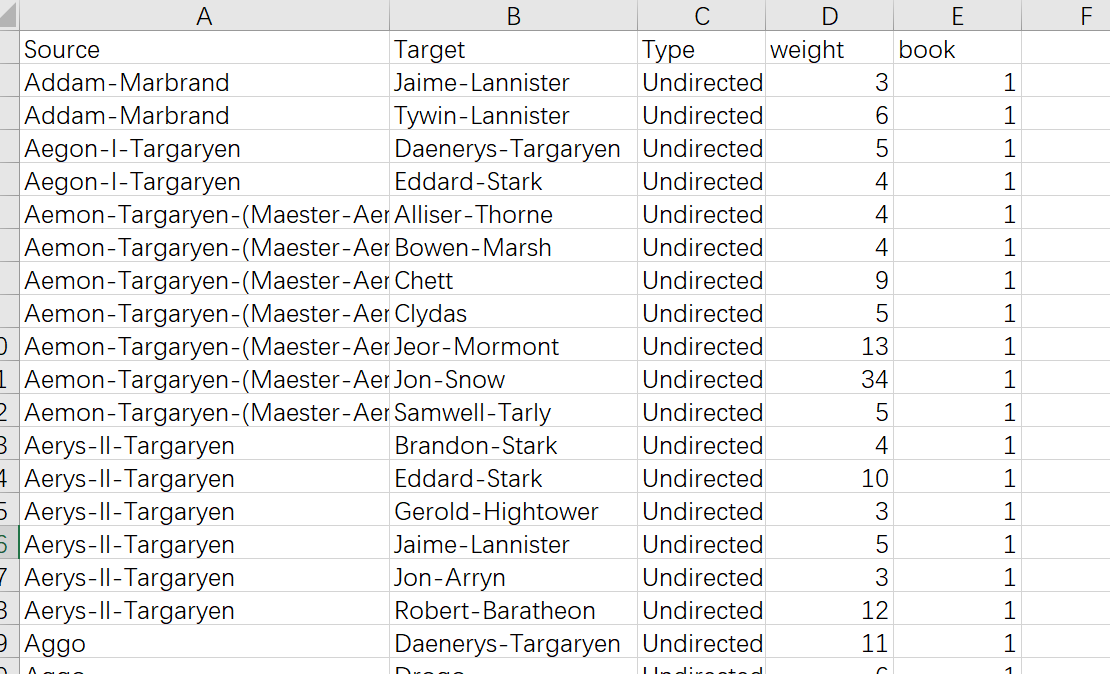Select the cell with weight 34
The image size is (1110, 674).
pos(830,378)
